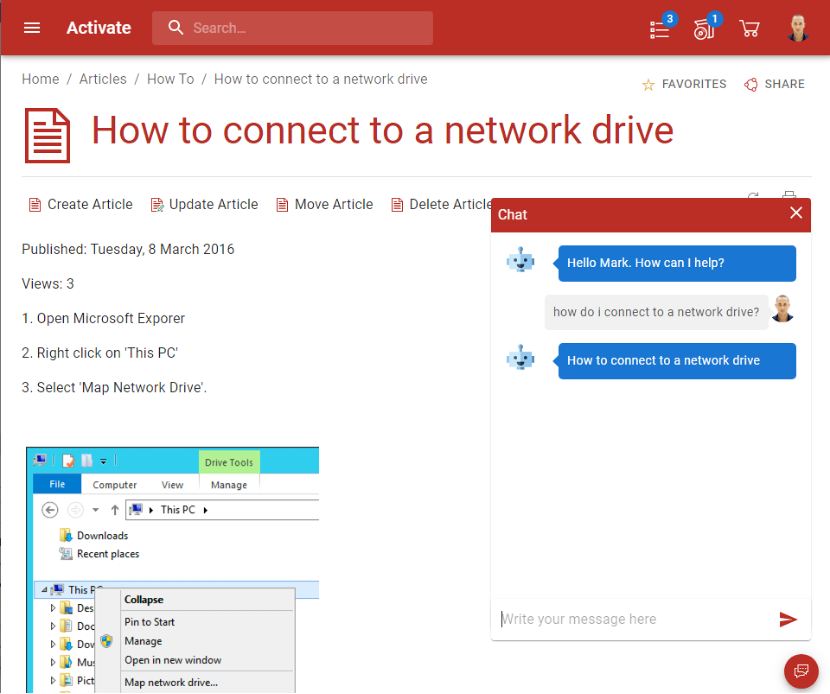This screenshot has width=830, height=694.
Task: Click the large article document icon
Action: [47, 136]
